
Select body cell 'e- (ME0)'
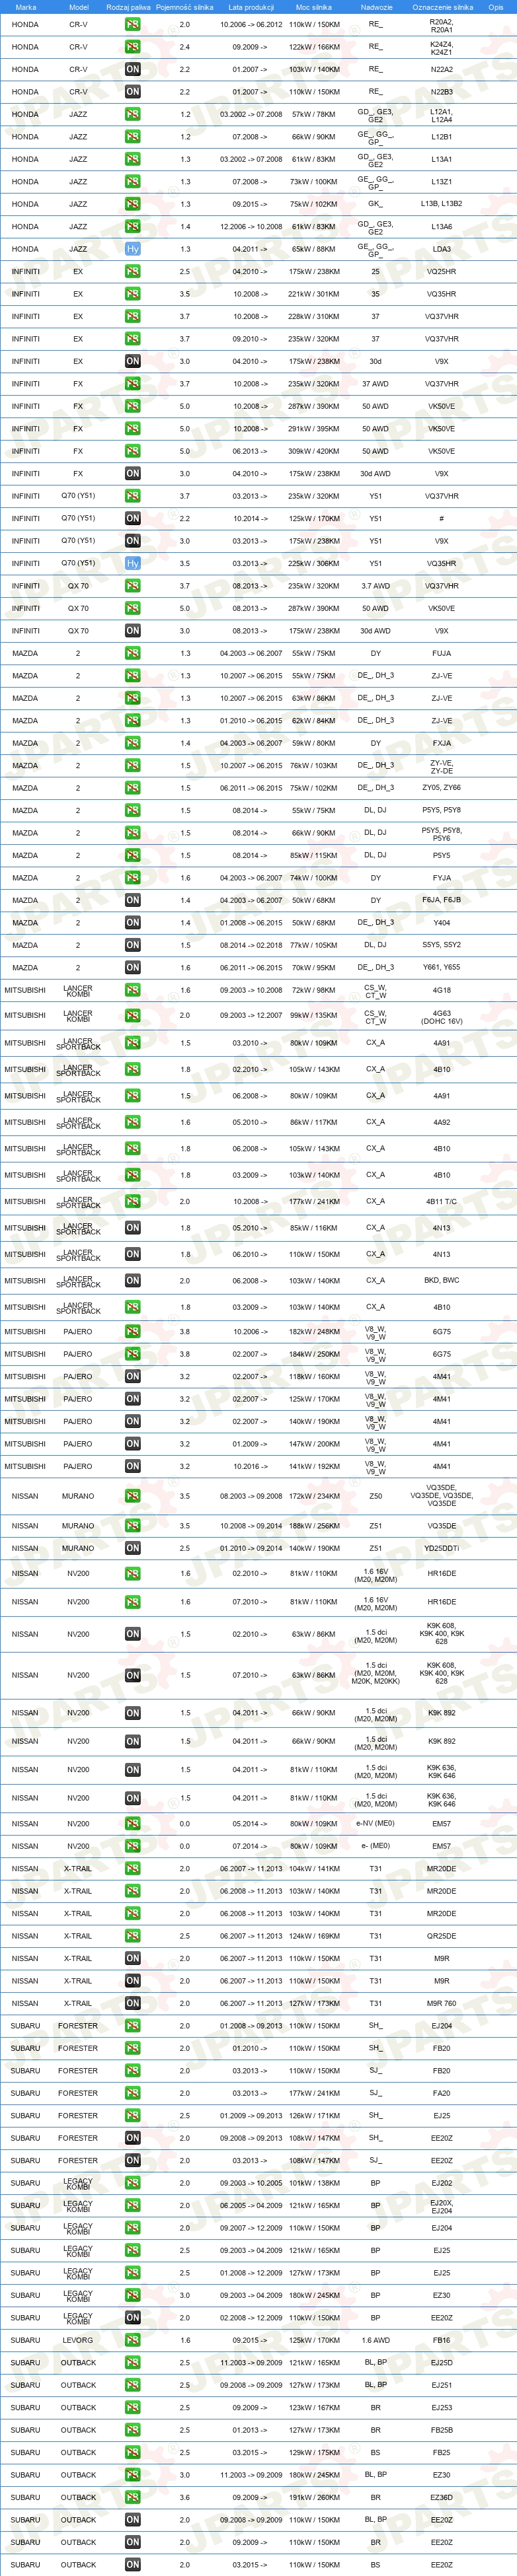tap(375, 1846)
